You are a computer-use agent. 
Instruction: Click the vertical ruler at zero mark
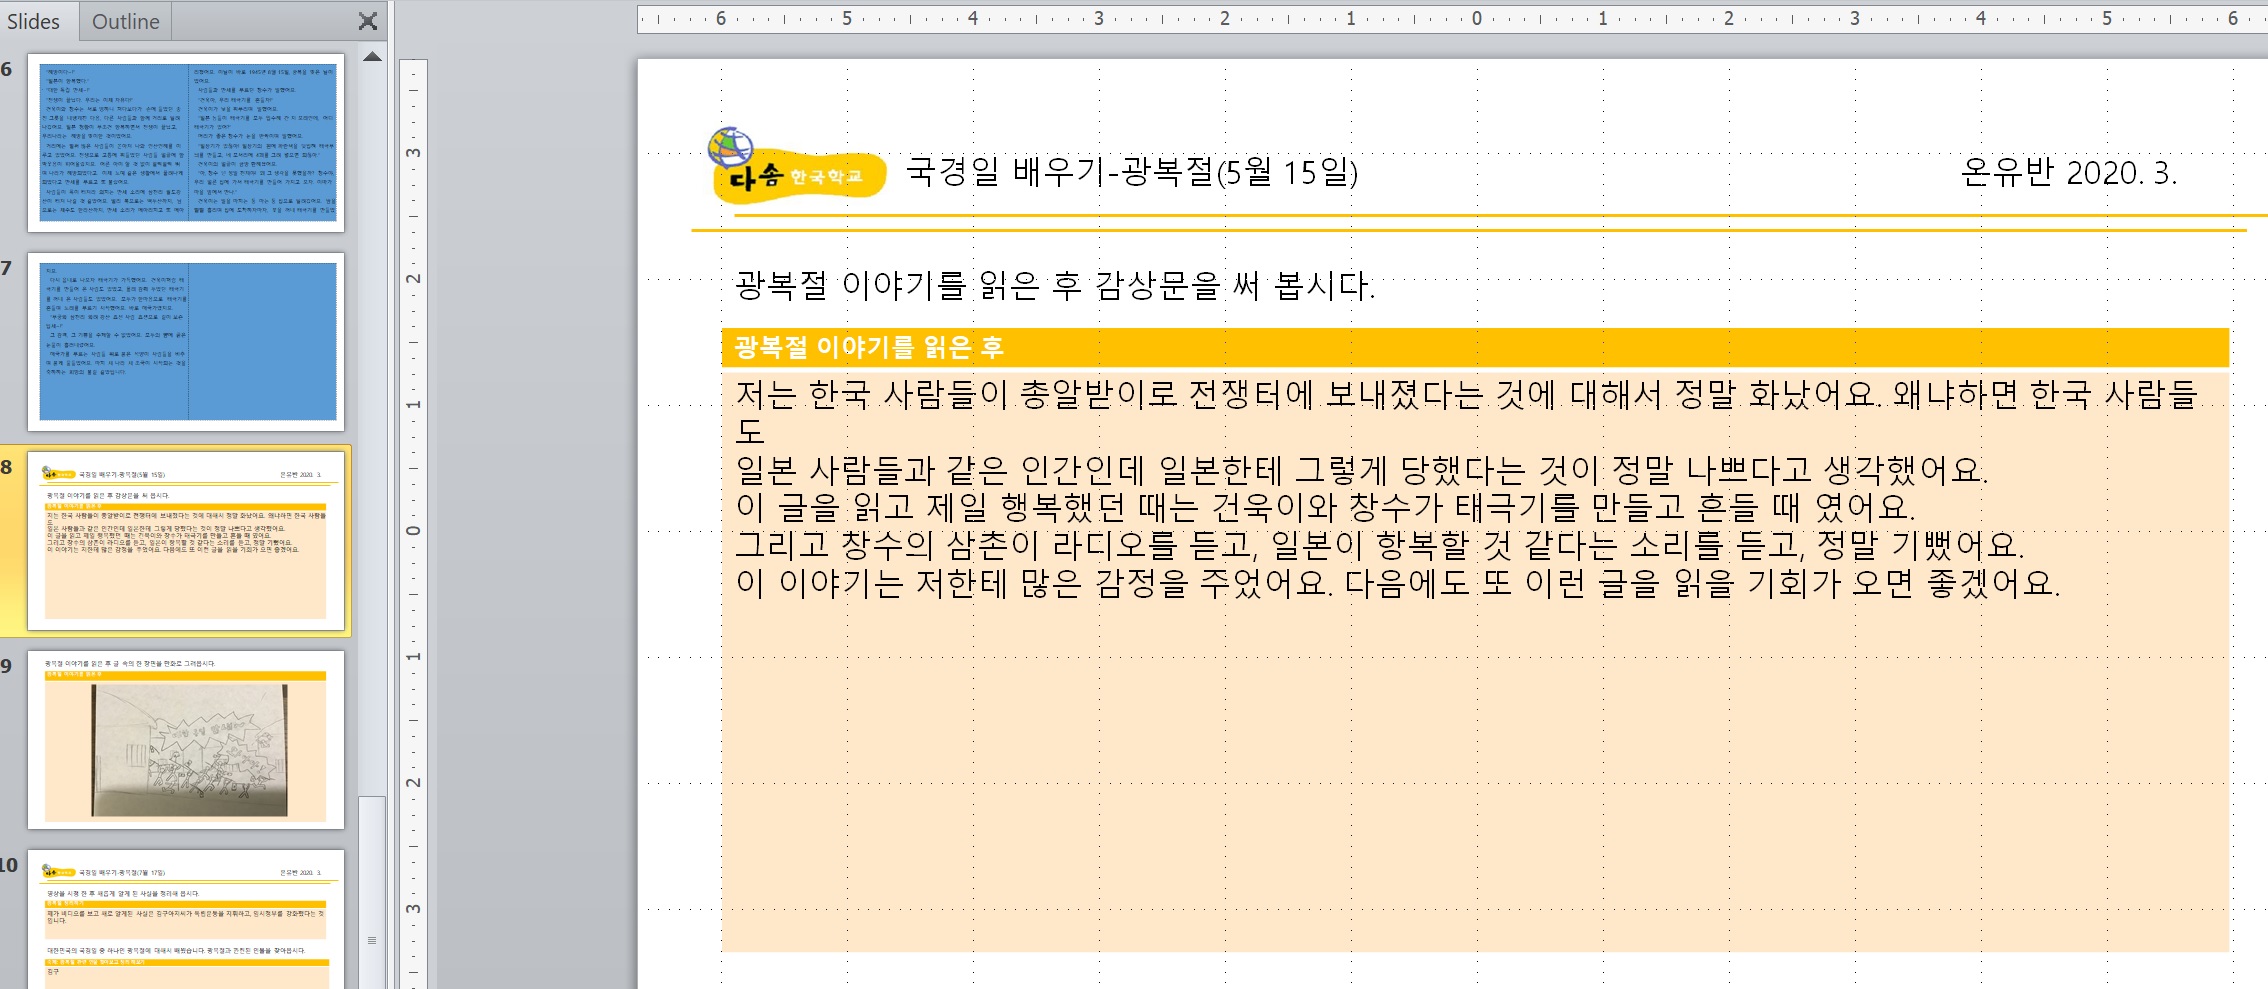tap(413, 530)
